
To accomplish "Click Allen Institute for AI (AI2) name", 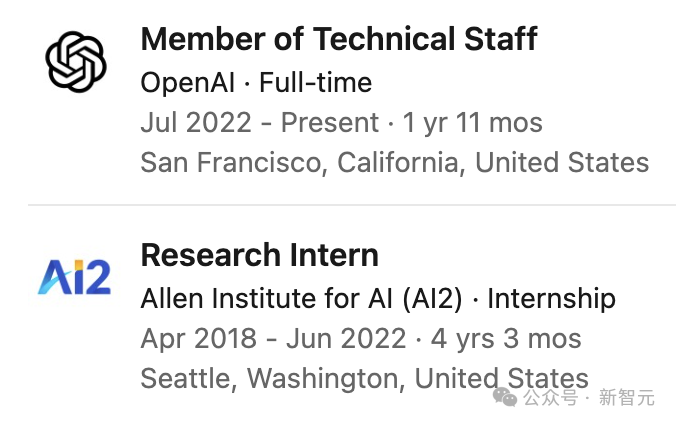I will coord(301,298).
